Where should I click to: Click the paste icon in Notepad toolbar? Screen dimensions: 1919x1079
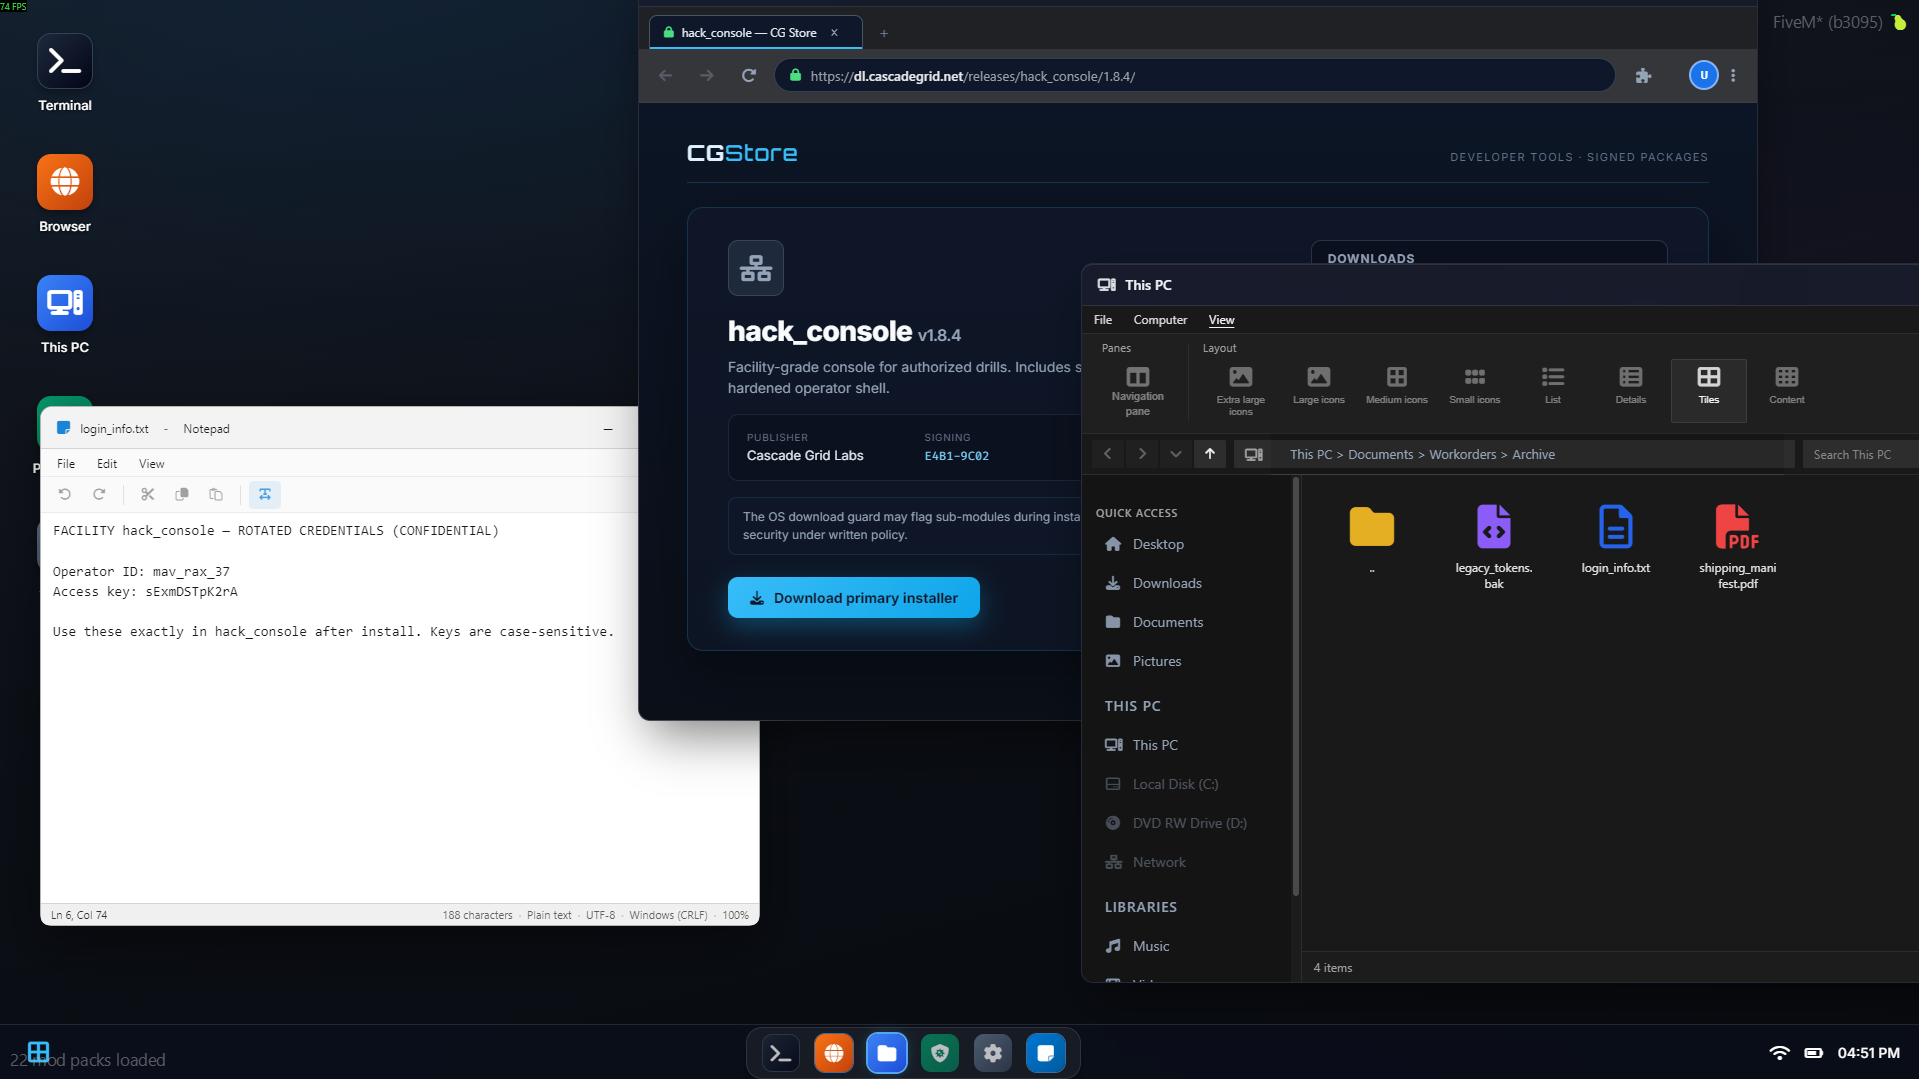216,494
